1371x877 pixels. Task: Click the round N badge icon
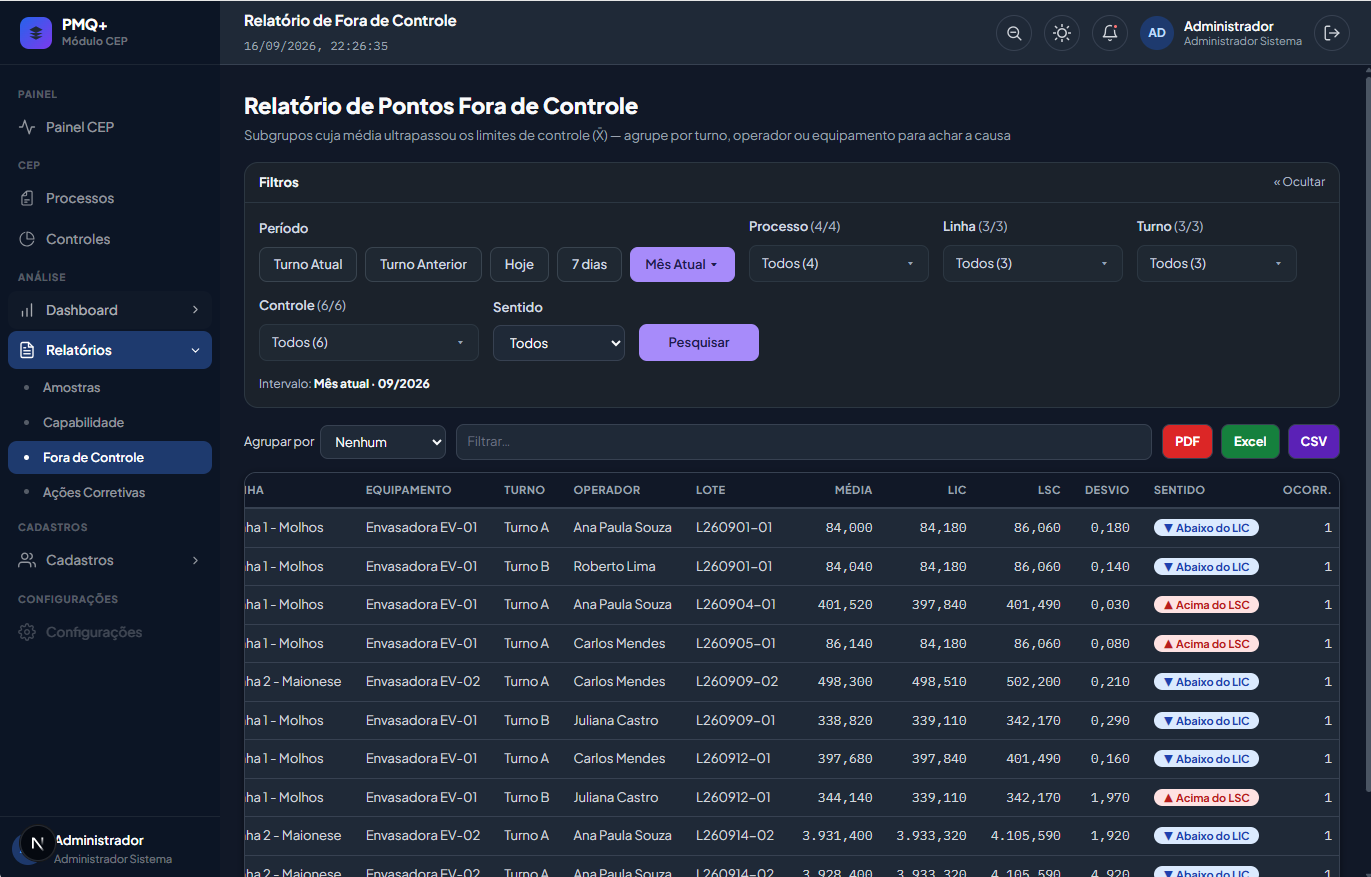38,843
